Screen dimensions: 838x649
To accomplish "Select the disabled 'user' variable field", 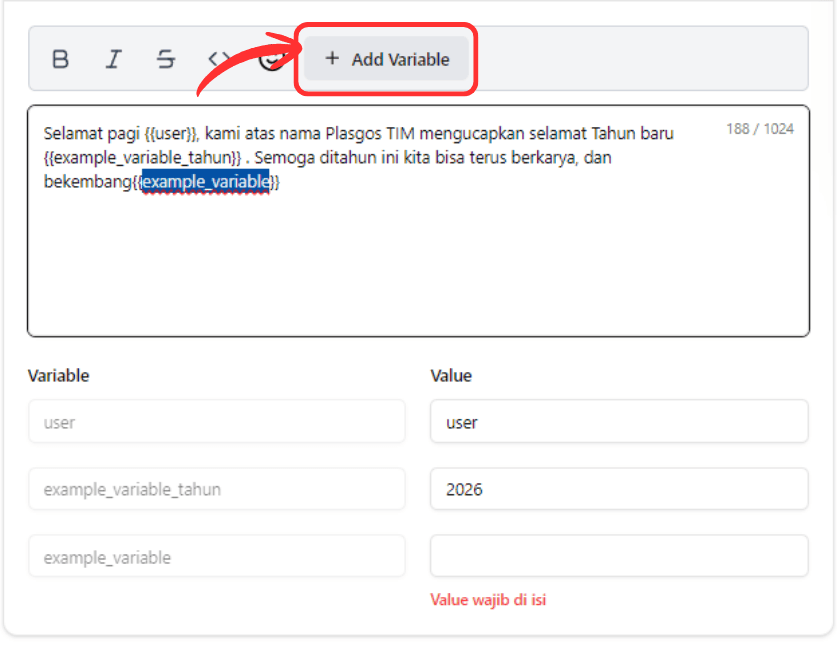I will pos(216,422).
